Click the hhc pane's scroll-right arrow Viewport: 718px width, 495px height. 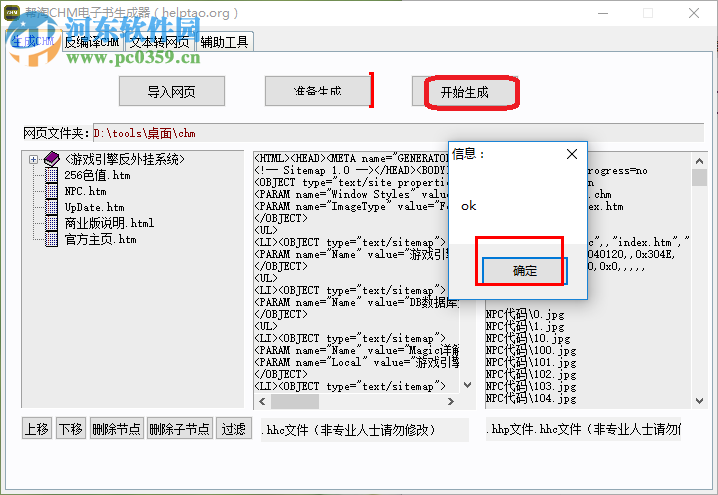point(451,402)
